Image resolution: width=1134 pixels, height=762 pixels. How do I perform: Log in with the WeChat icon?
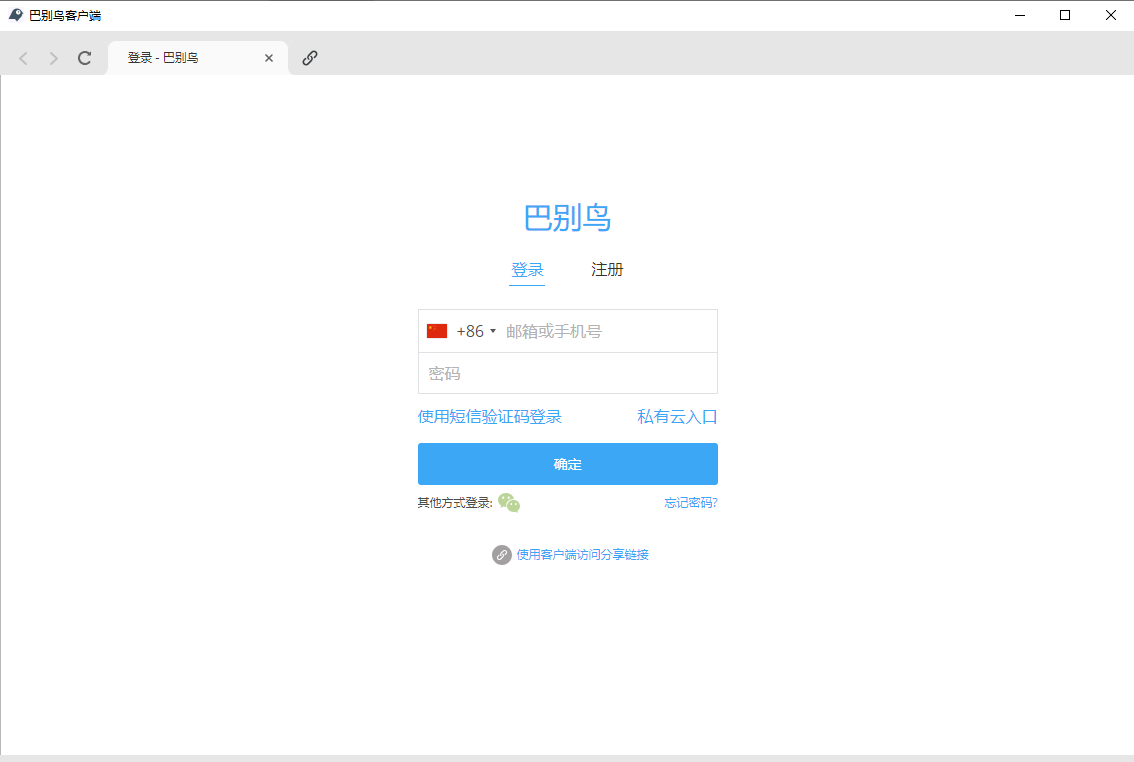(509, 502)
